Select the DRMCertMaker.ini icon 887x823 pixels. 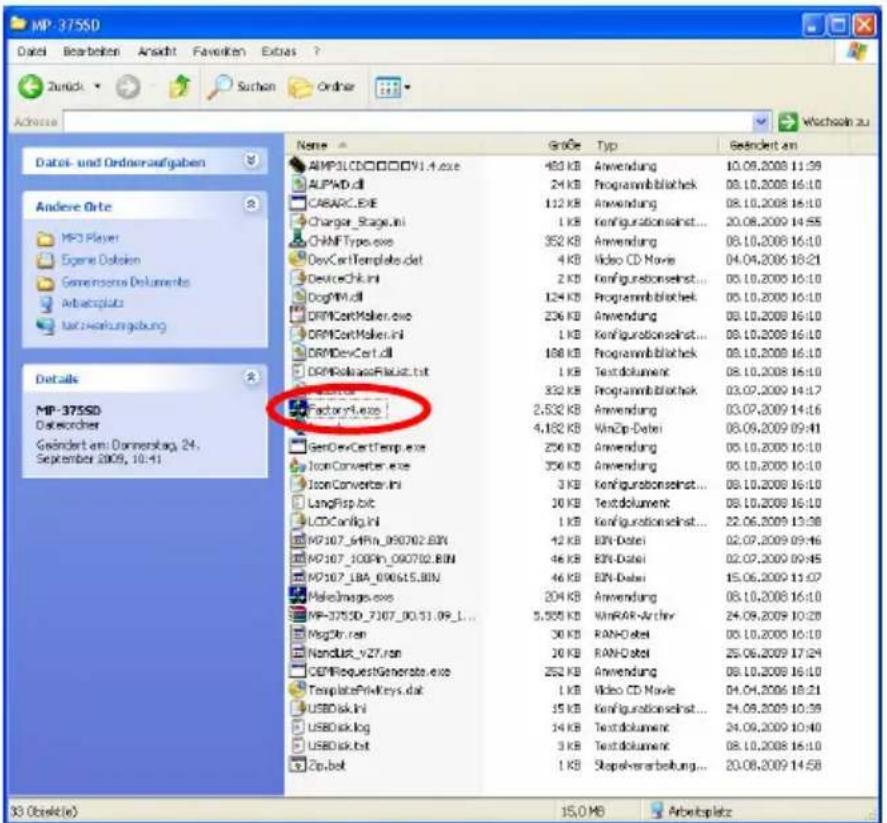tap(298, 334)
